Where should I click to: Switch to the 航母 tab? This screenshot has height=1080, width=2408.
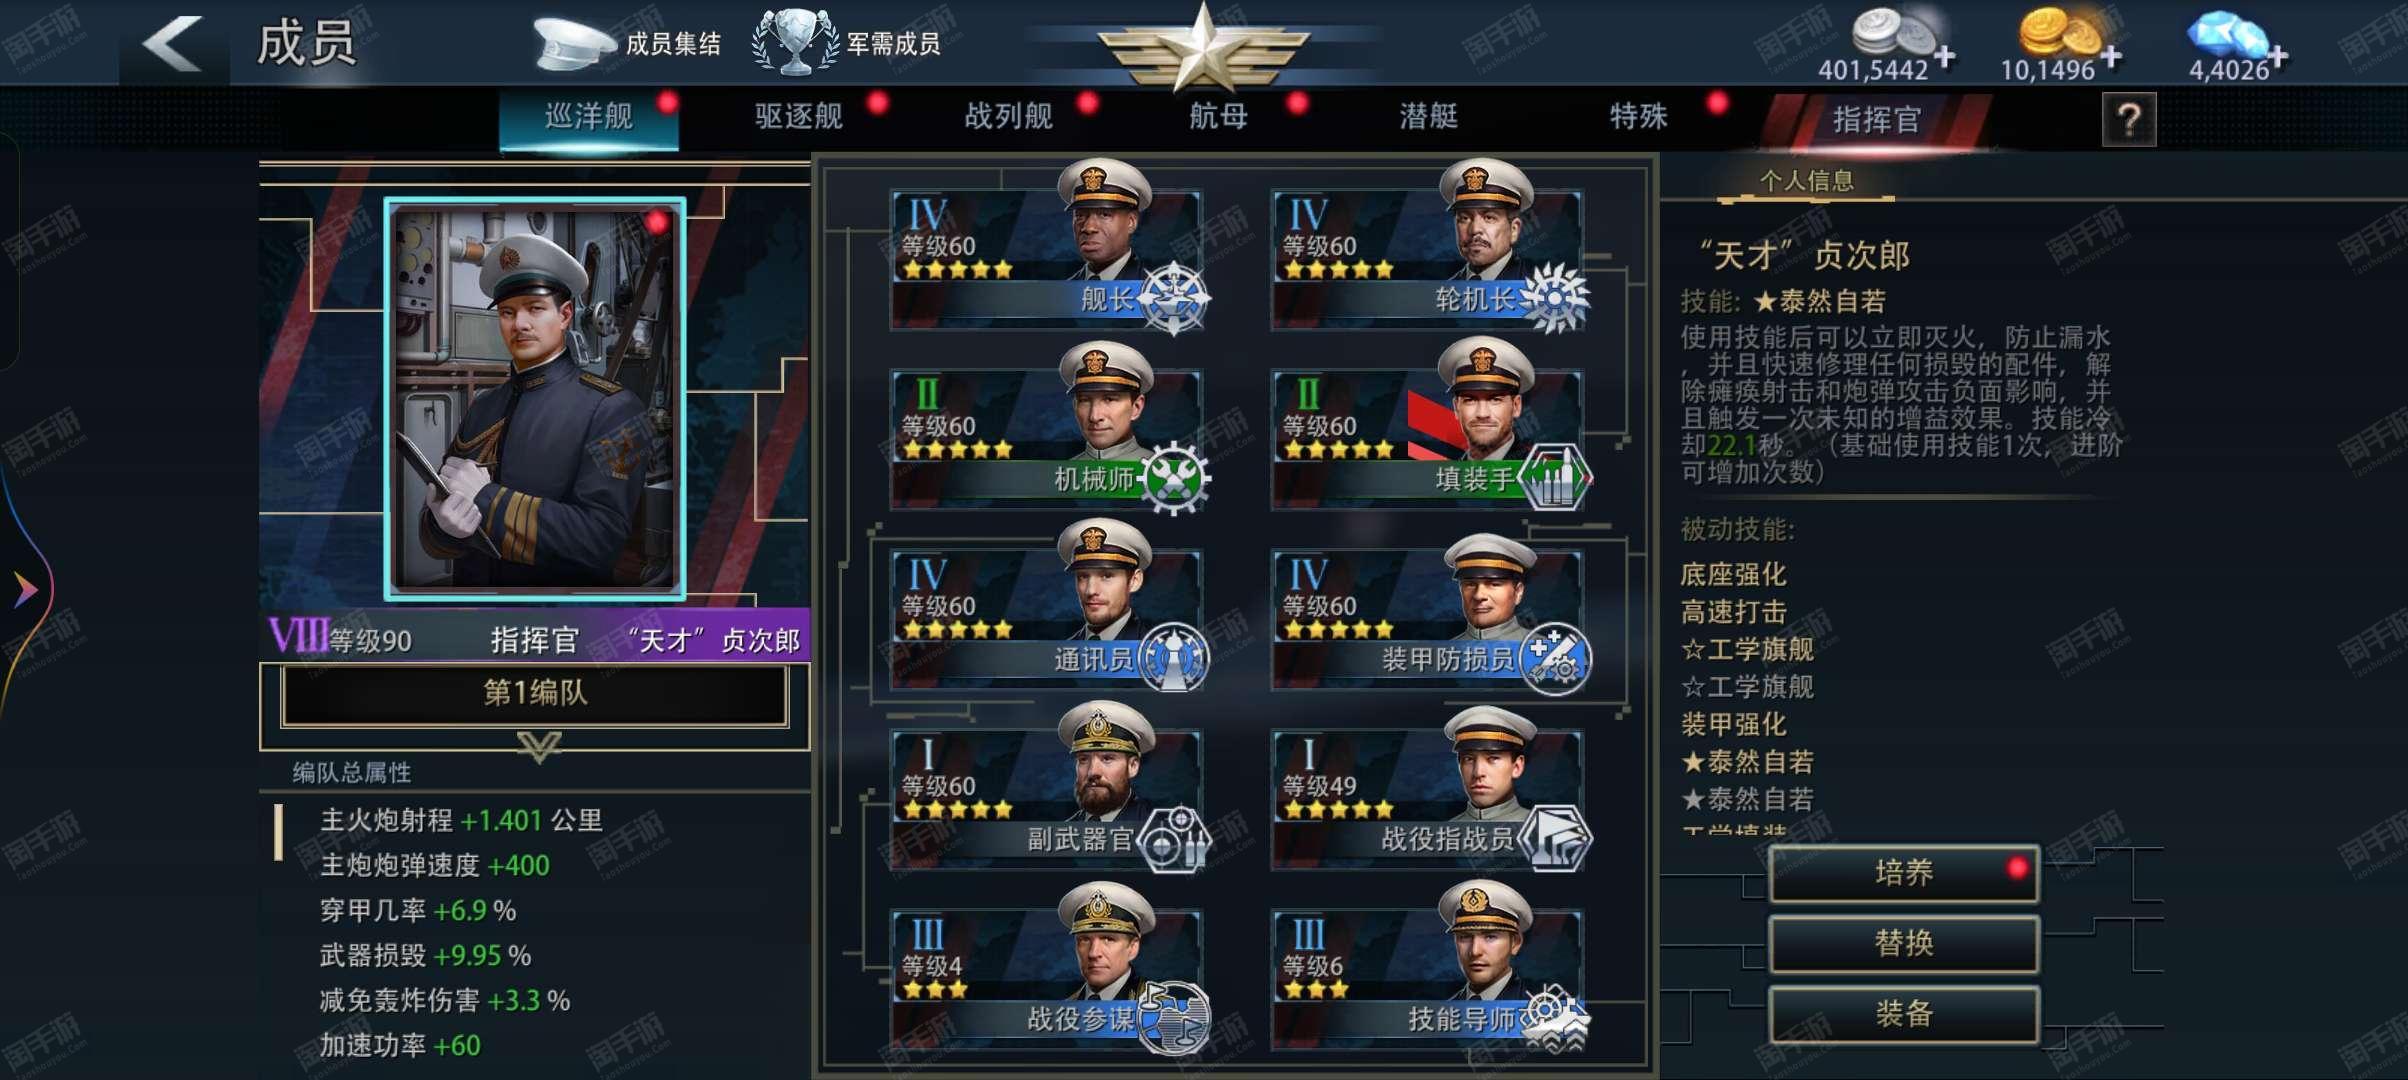(x=1218, y=117)
